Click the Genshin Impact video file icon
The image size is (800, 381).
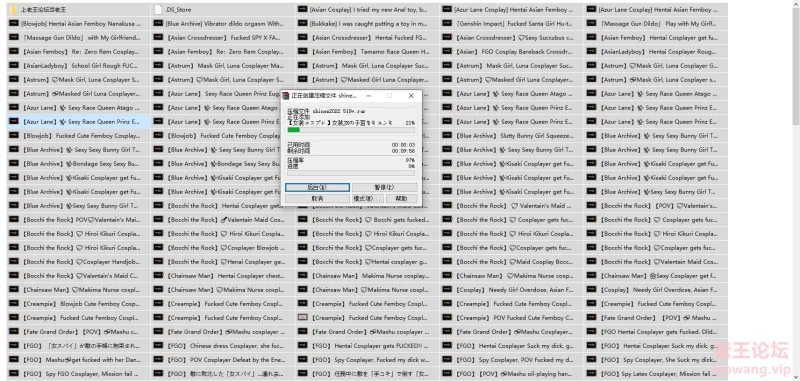[x=447, y=23]
